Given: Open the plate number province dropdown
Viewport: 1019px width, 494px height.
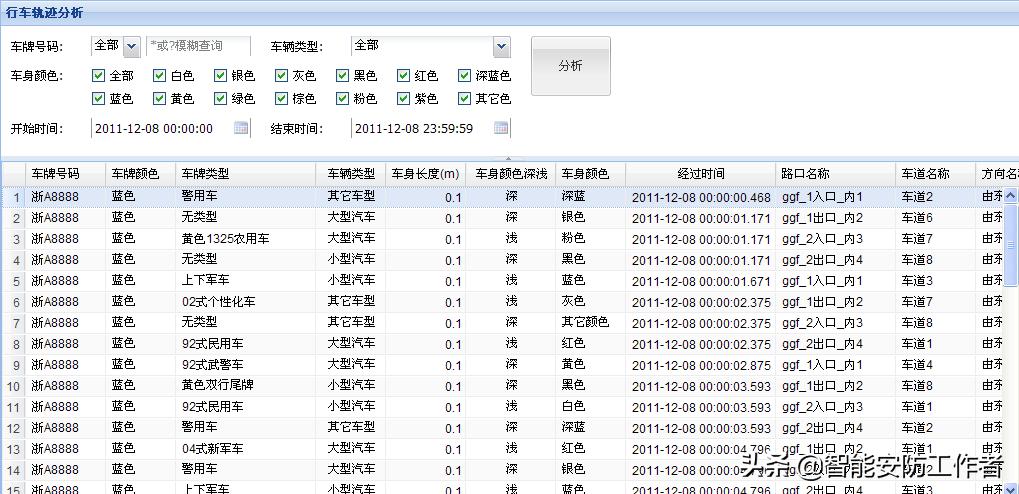Looking at the screenshot, I should 131,46.
